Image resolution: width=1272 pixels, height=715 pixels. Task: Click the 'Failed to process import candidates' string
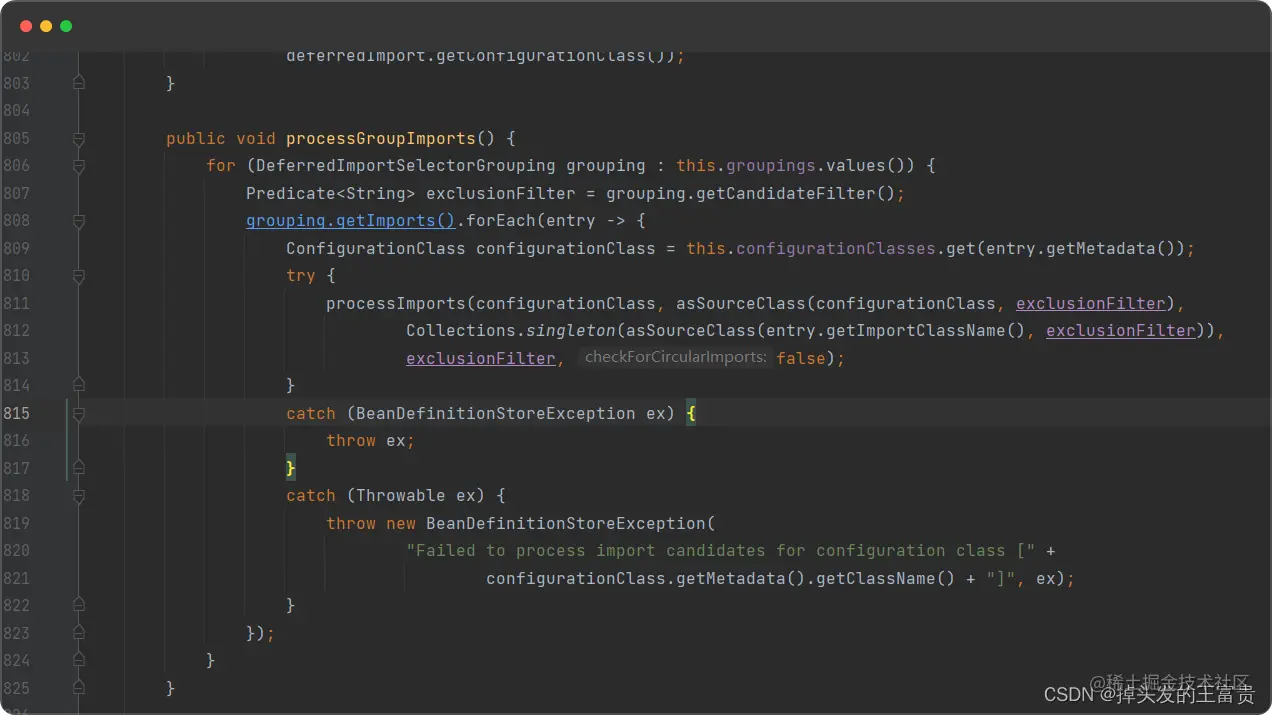(721, 551)
